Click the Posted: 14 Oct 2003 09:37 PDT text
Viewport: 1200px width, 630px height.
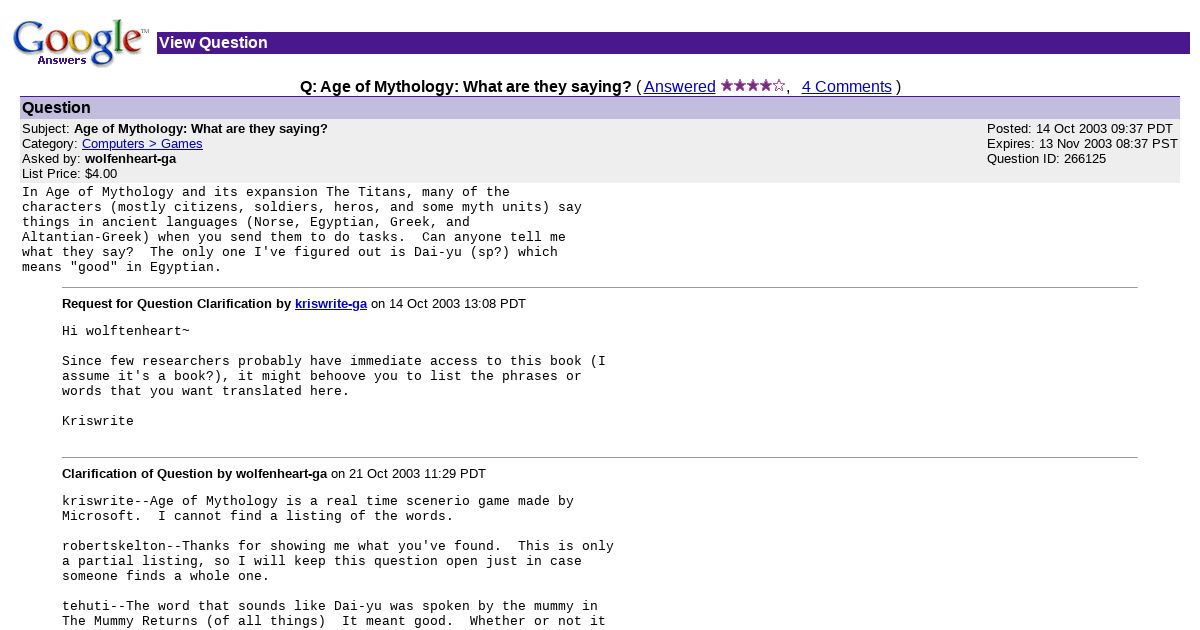1079,129
